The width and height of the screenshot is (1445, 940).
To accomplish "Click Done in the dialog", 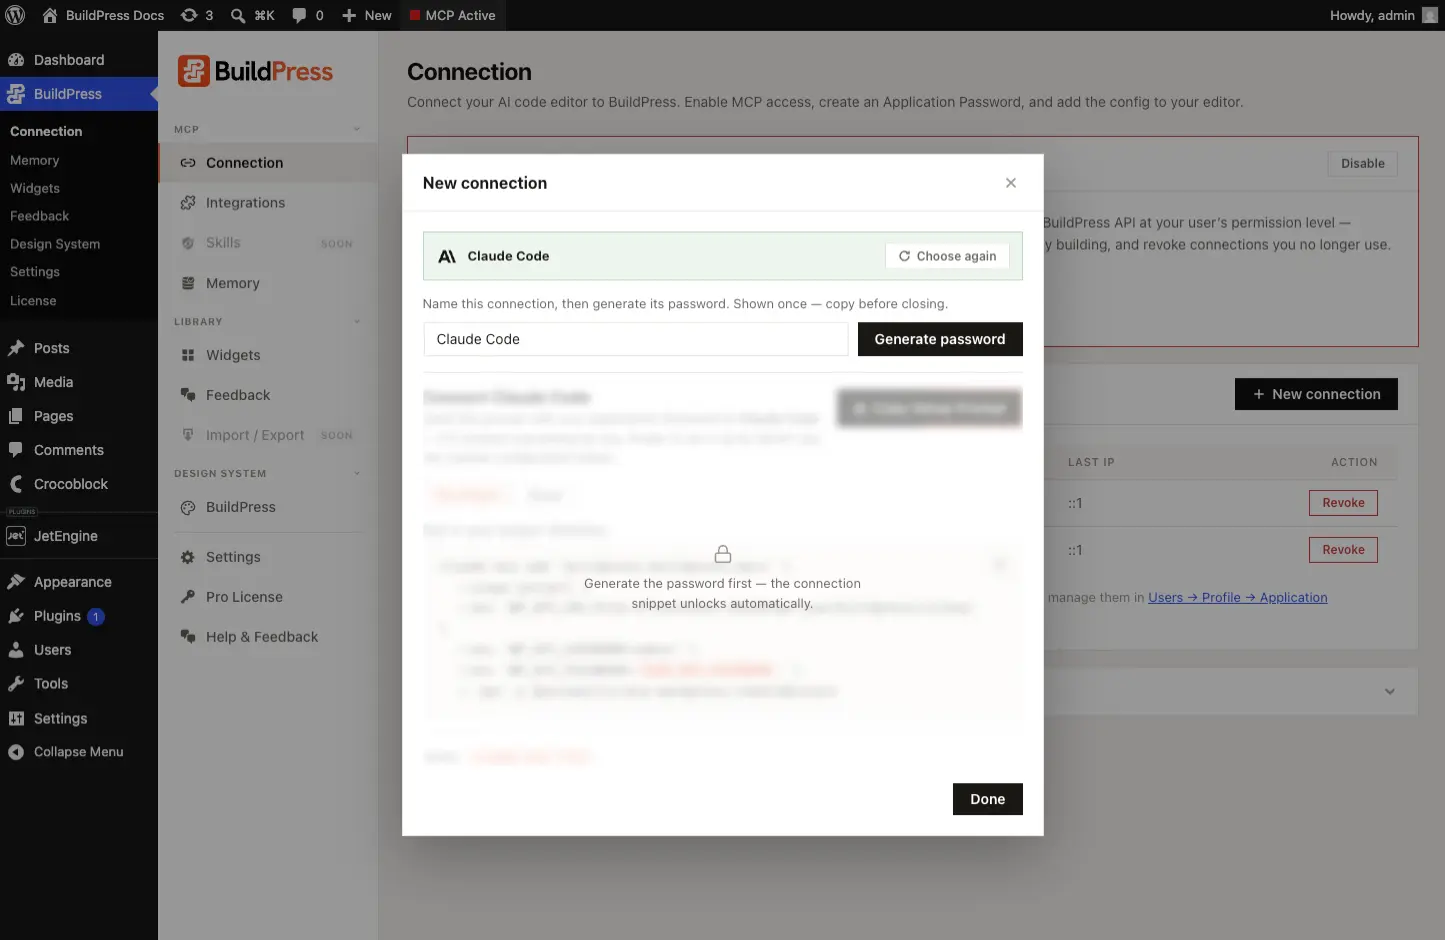I will coord(988,799).
